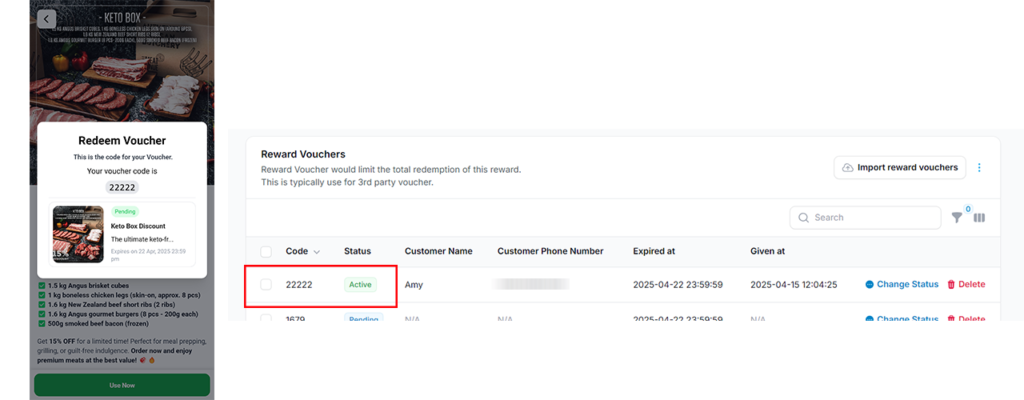Click the Customer Phone Number header
The width and height of the screenshot is (1024, 400).
pyautogui.click(x=550, y=251)
